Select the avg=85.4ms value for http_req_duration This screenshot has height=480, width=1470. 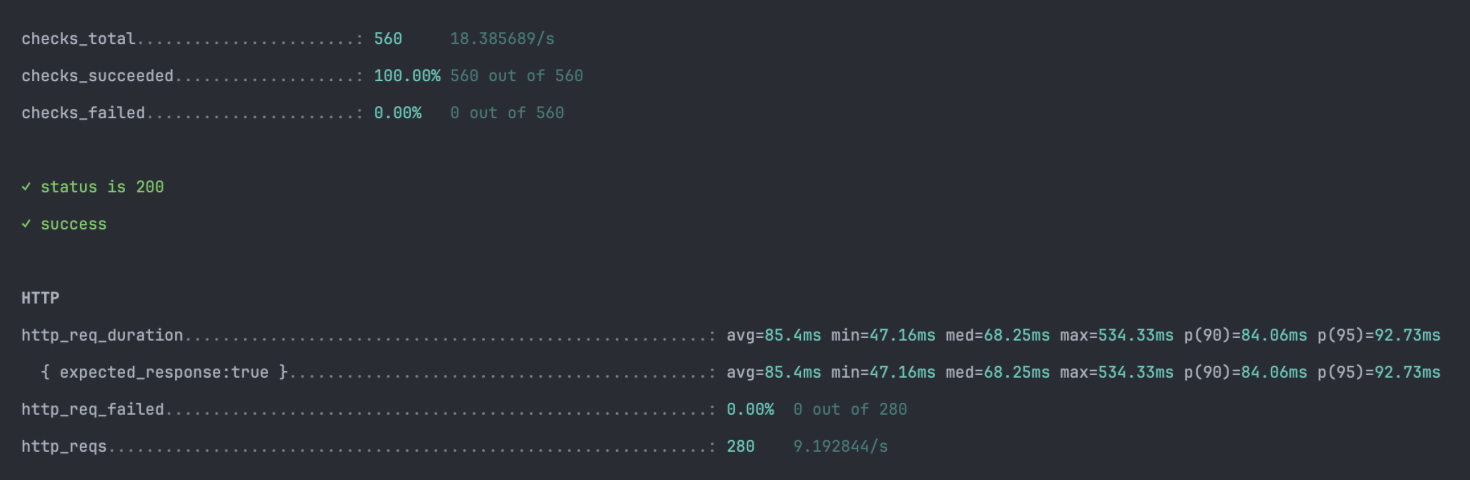coord(774,335)
